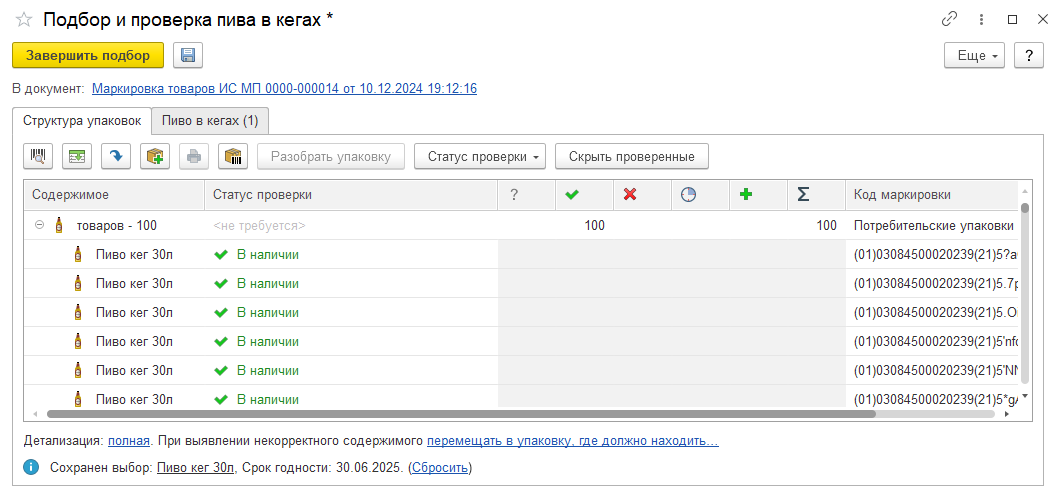
Task: Select 'Пиво кег 30л' in row with code 5'nf
Action: tap(134, 342)
